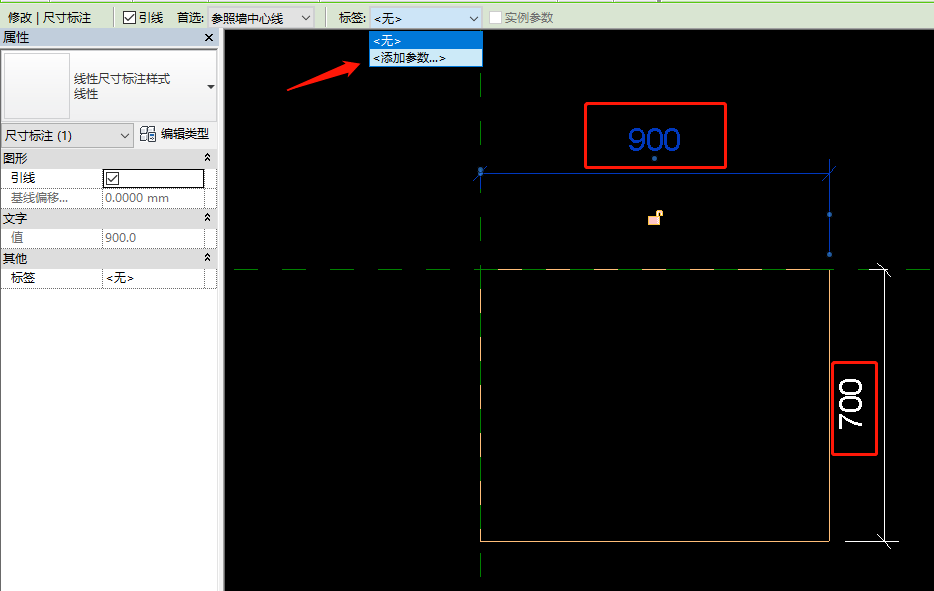Open the 编辑类型 edit type dialog
Screen dimensions: 934x591
(175, 134)
